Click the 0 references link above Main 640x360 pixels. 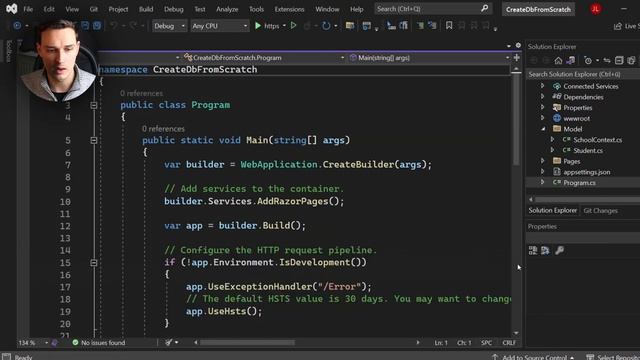(163, 129)
